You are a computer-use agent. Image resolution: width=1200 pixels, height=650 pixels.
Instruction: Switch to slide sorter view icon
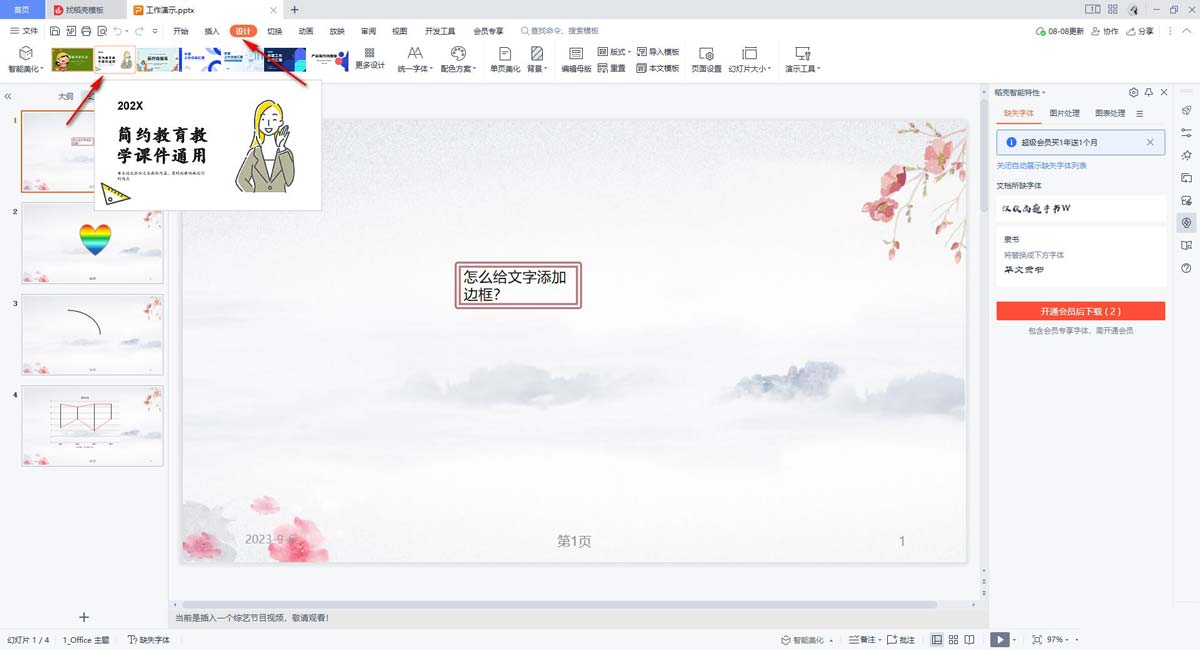(x=954, y=639)
